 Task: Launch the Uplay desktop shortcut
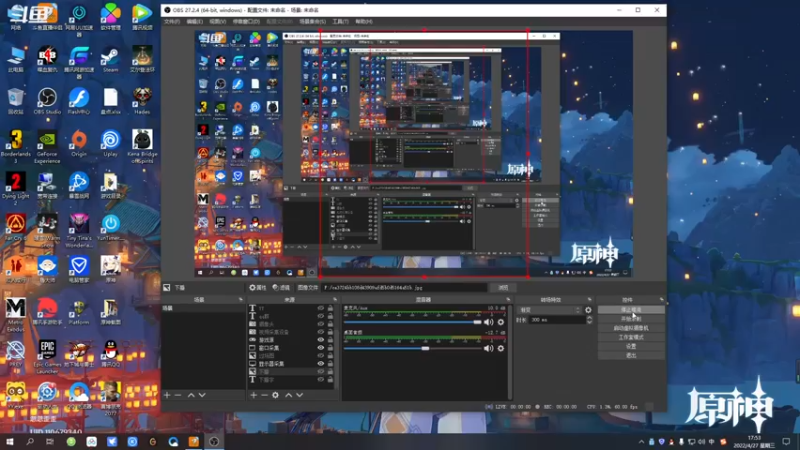[x=110, y=143]
